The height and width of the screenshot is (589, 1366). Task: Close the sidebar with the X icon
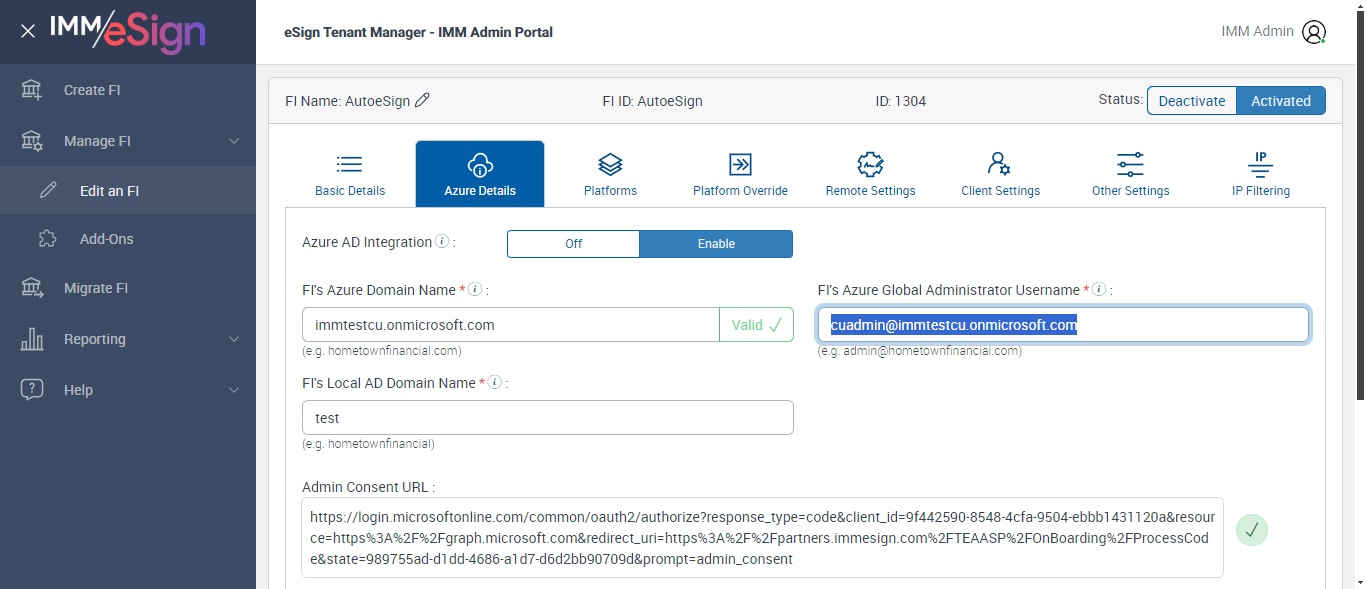coord(28,31)
